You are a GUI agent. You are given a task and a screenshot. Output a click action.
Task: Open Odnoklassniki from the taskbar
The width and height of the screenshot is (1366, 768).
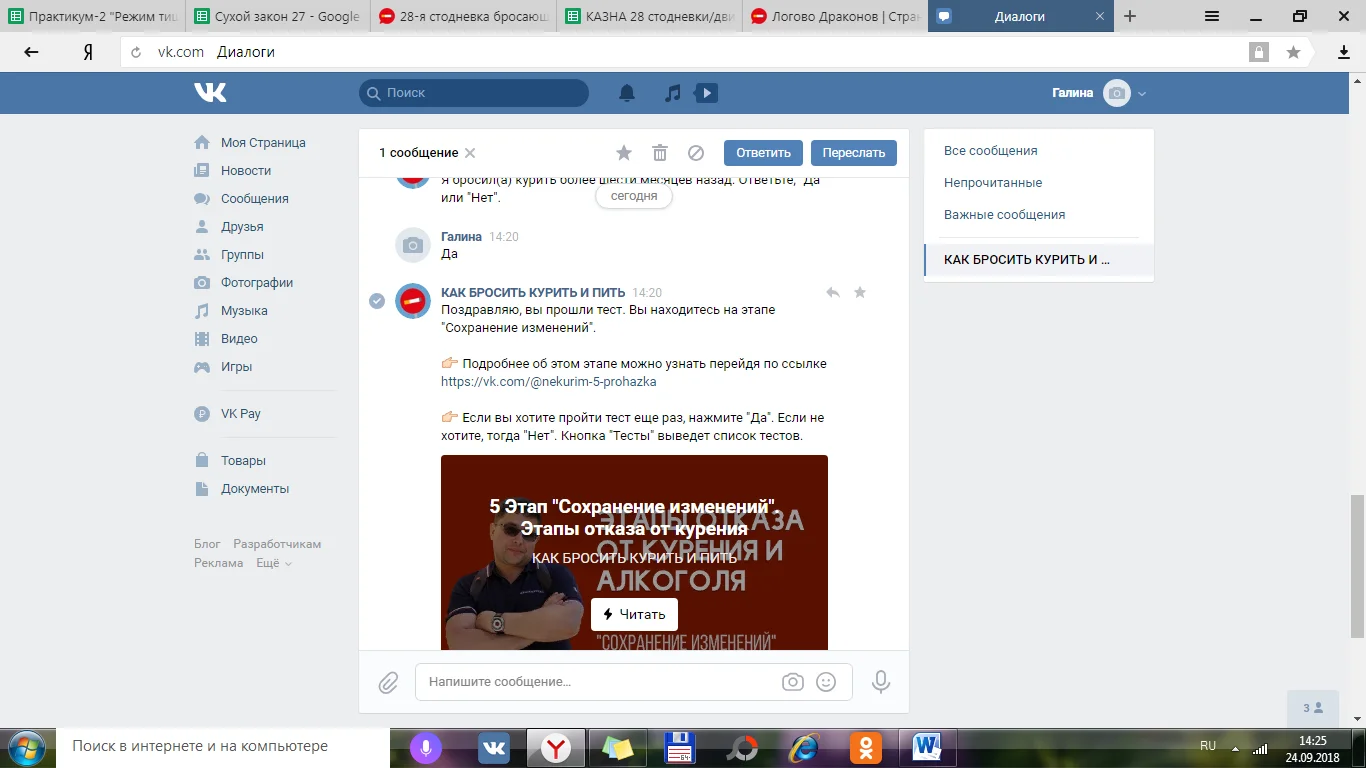[866, 747]
